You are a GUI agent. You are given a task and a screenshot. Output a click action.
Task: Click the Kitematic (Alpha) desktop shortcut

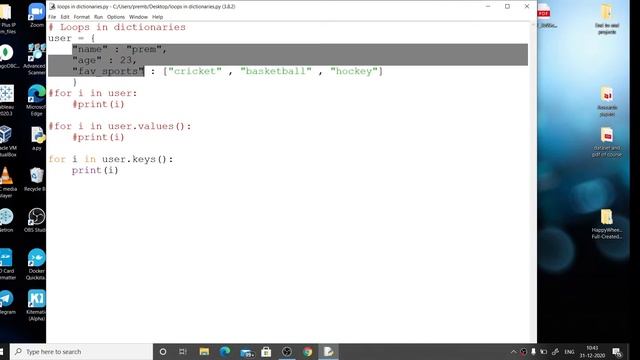[x=36, y=305]
